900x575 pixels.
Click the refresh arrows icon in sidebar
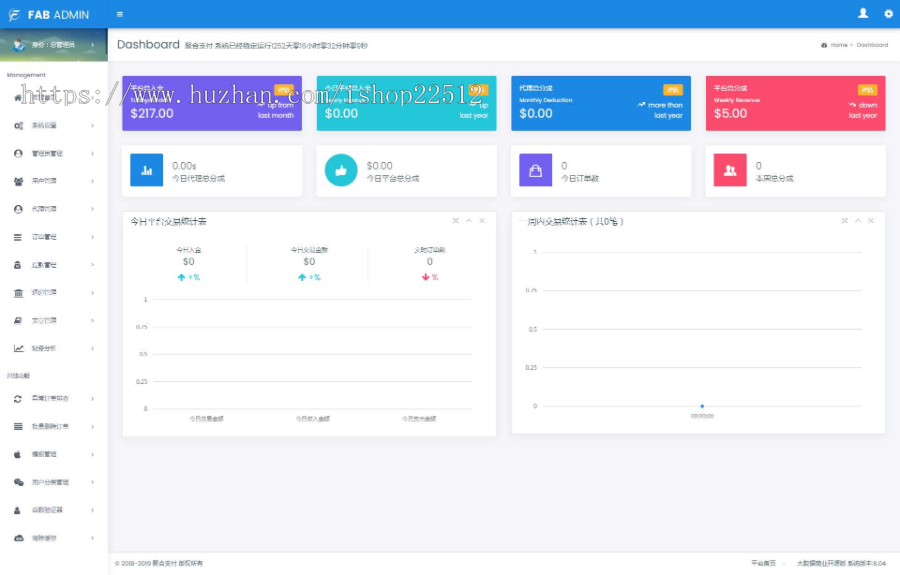point(18,399)
